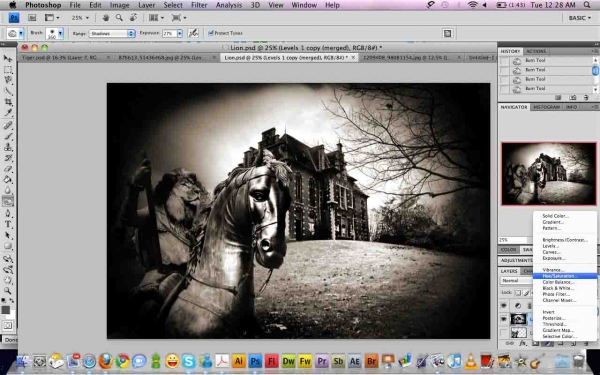Click the airbrush icon beside Exposure
The width and height of the screenshot is (600, 375).
[x=193, y=33]
